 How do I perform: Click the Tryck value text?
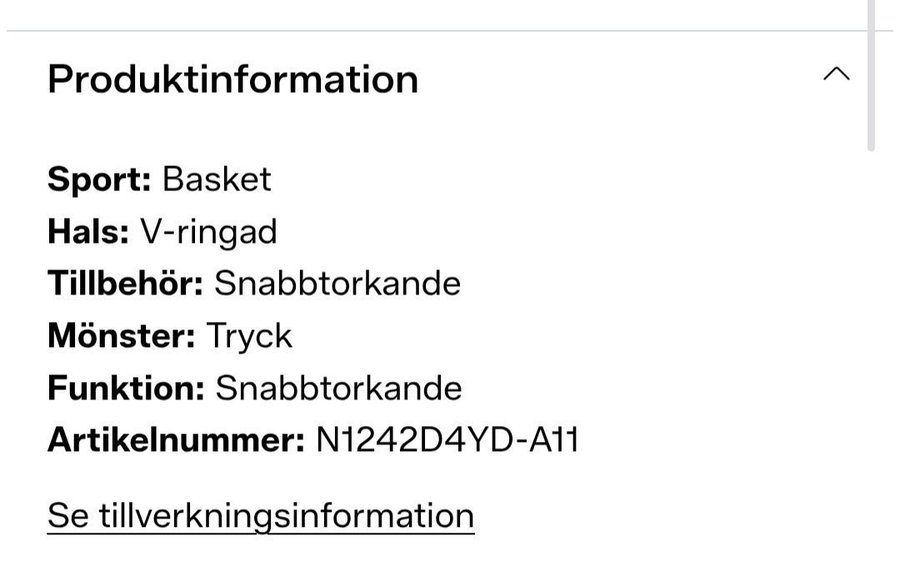point(249,336)
